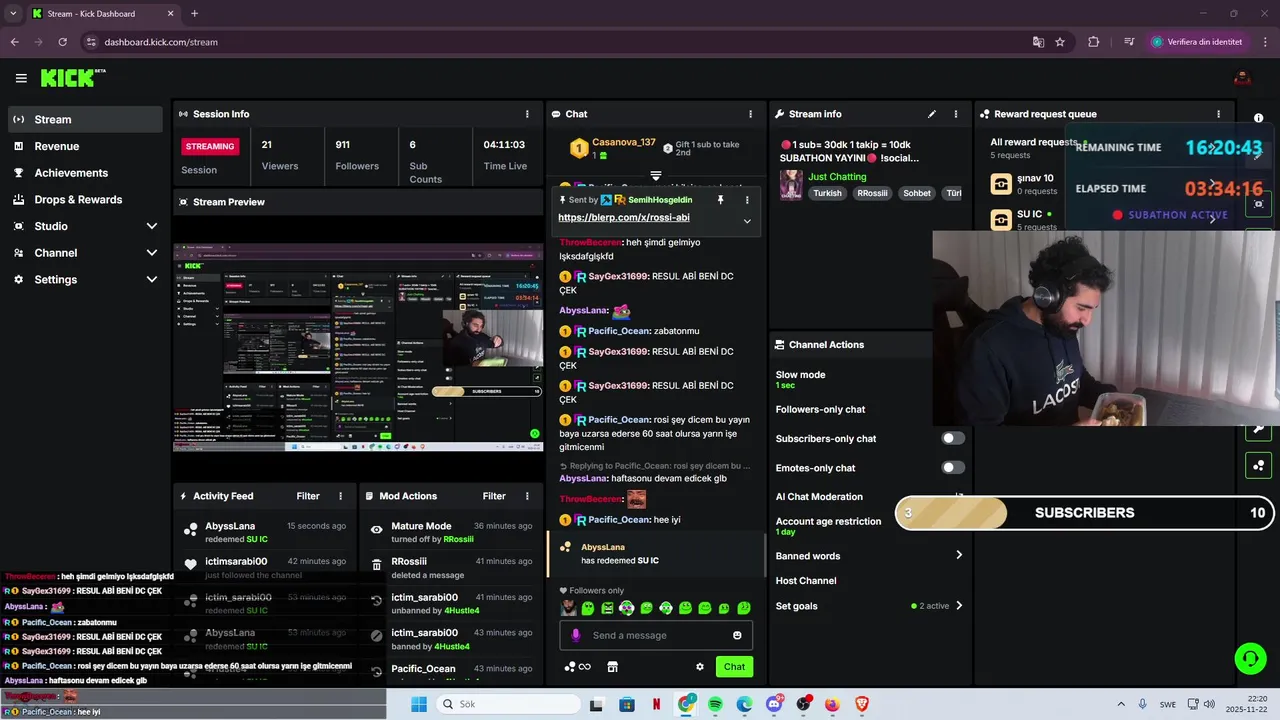
Task: Open AI Chat Moderation setting
Action: click(819, 497)
